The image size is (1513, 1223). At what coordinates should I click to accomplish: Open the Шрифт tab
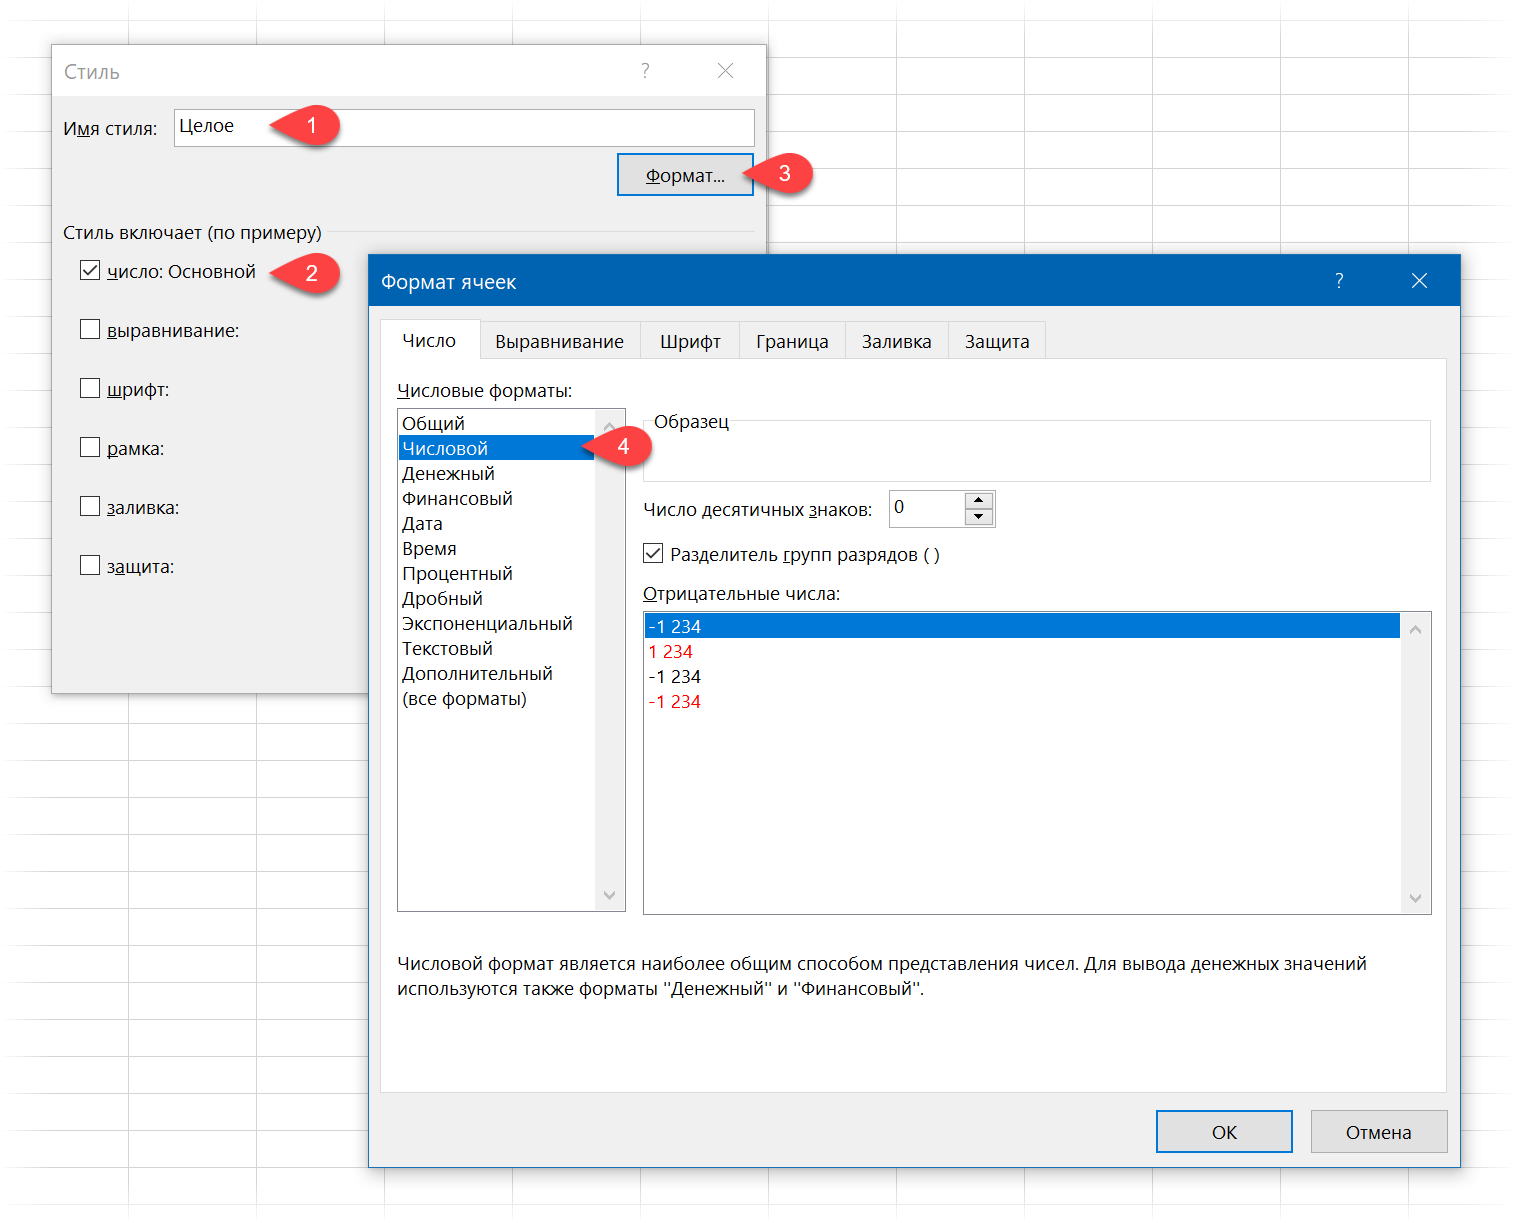point(690,341)
